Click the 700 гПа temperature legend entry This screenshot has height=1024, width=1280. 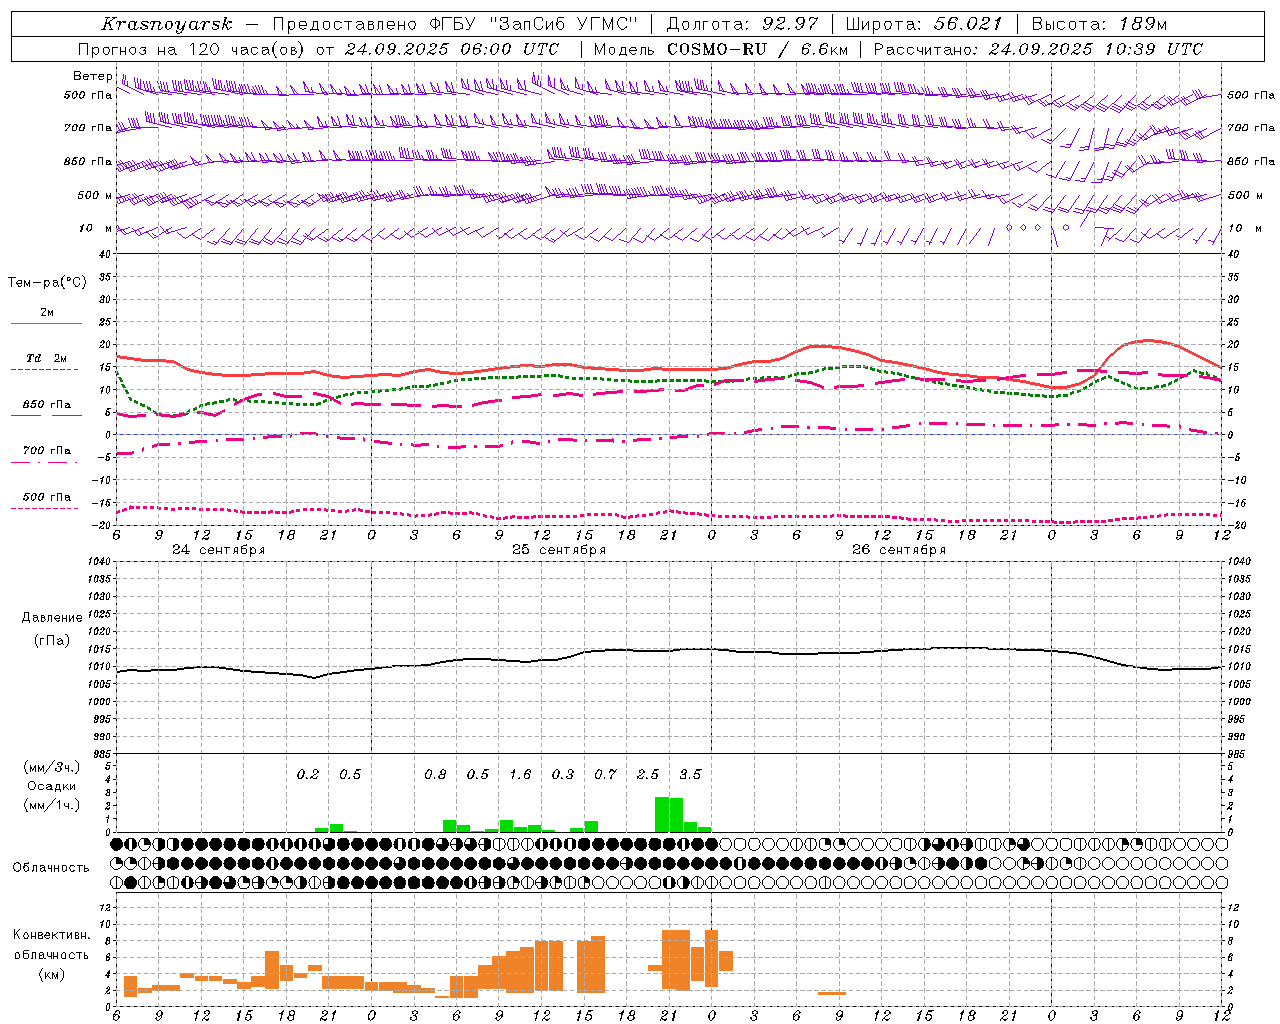click(x=47, y=451)
